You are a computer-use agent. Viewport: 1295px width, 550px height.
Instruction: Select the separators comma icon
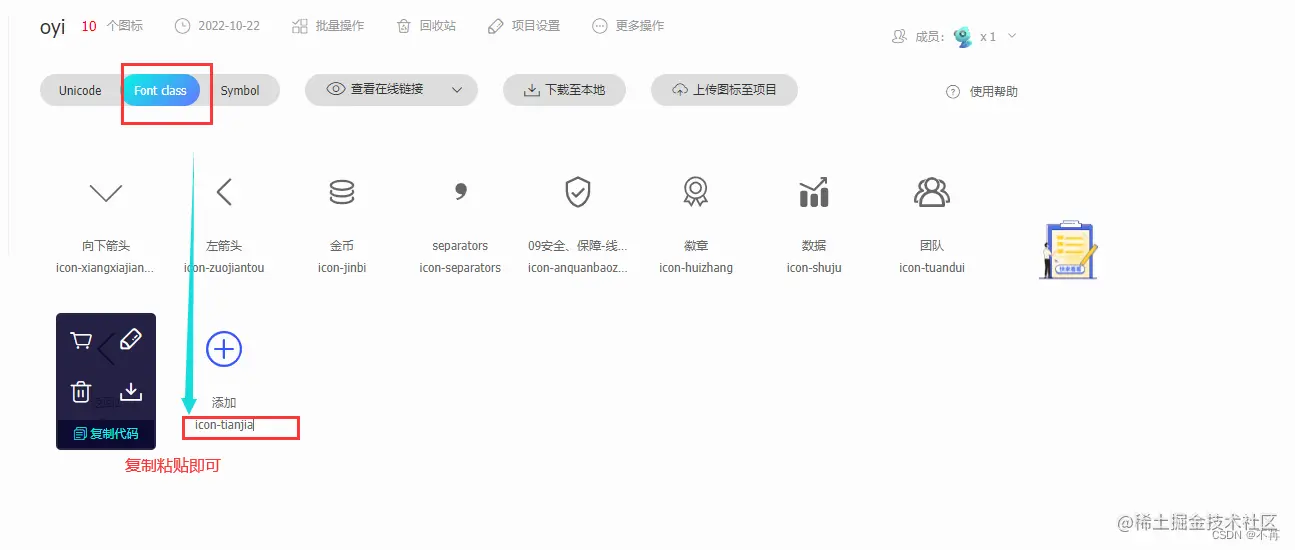tap(460, 192)
